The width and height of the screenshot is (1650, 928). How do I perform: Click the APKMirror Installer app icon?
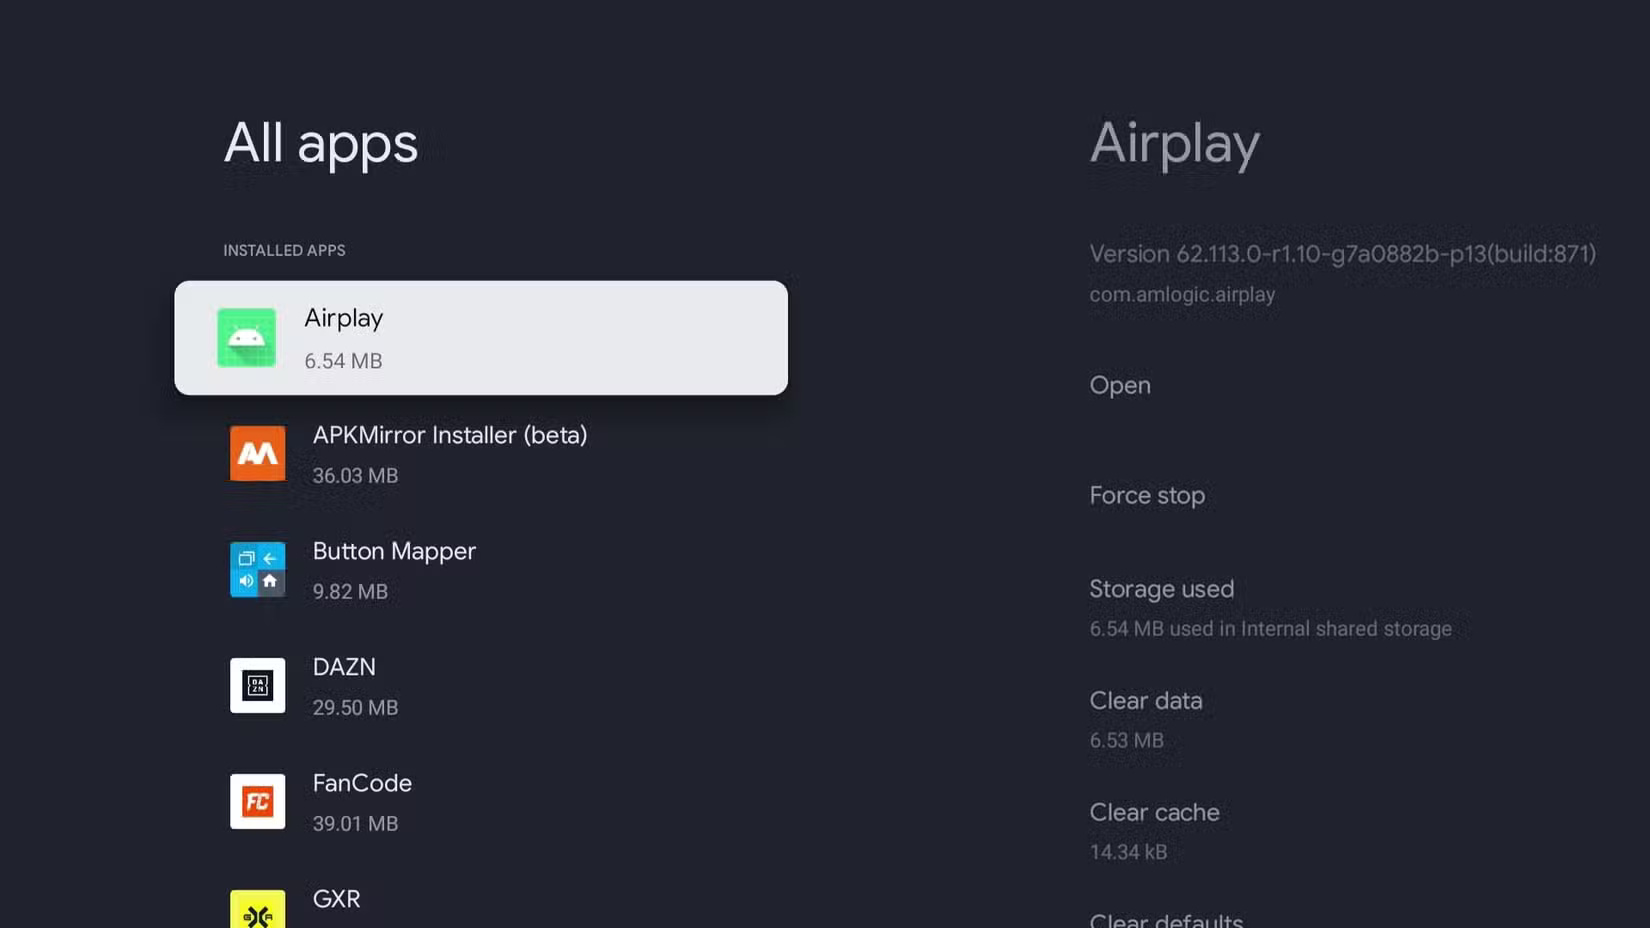pyautogui.click(x=257, y=454)
